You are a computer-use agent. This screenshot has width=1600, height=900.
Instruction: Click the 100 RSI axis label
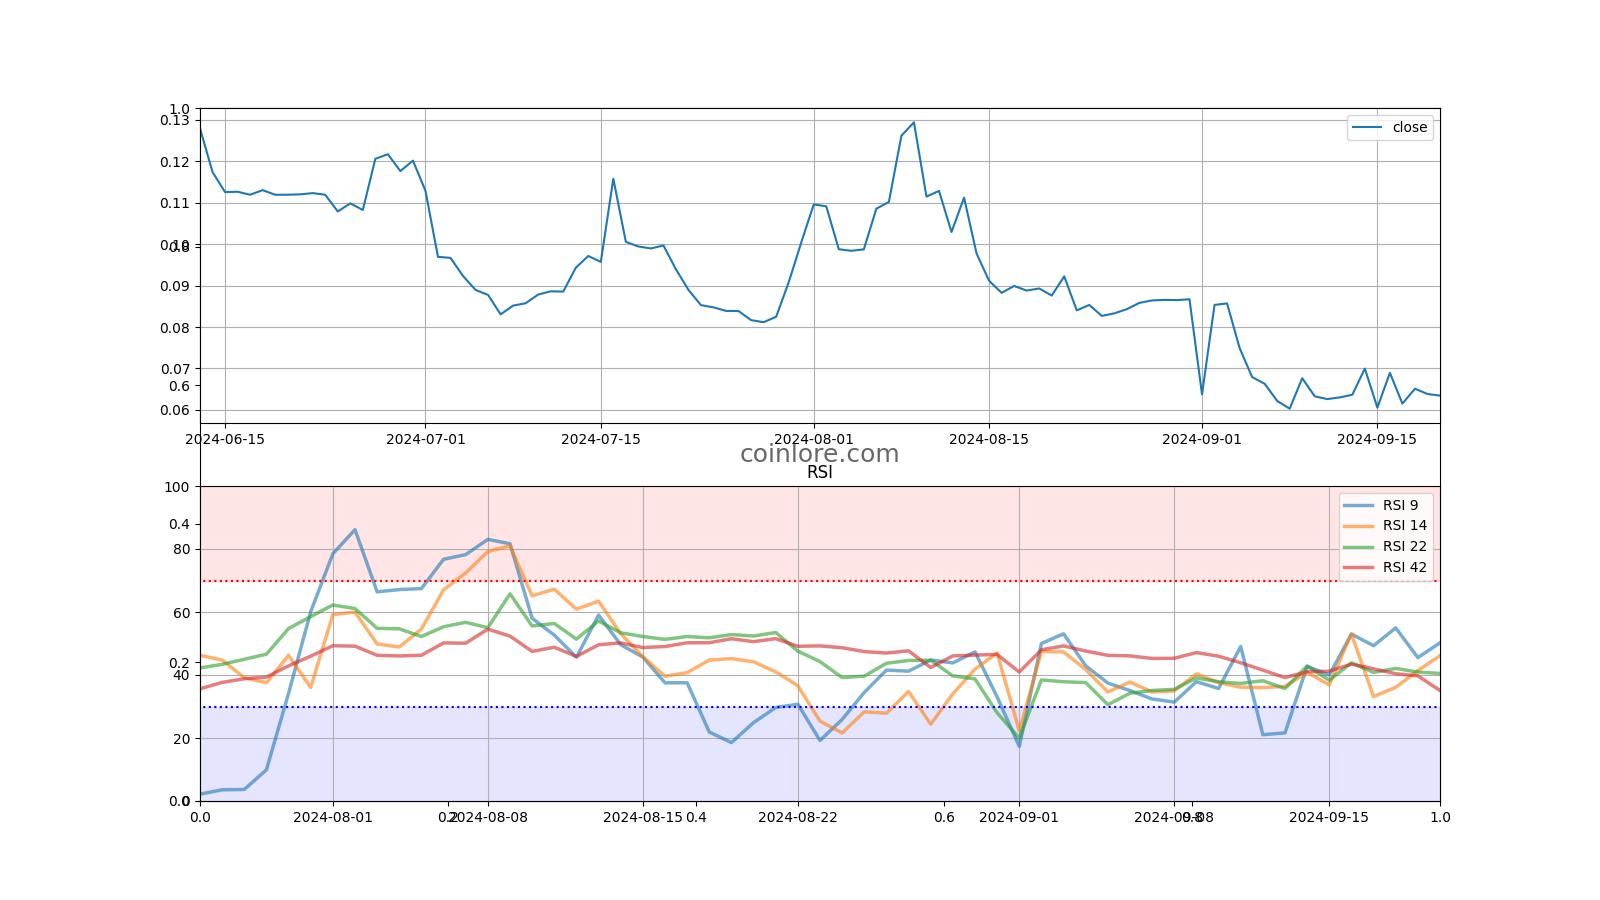click(x=177, y=487)
